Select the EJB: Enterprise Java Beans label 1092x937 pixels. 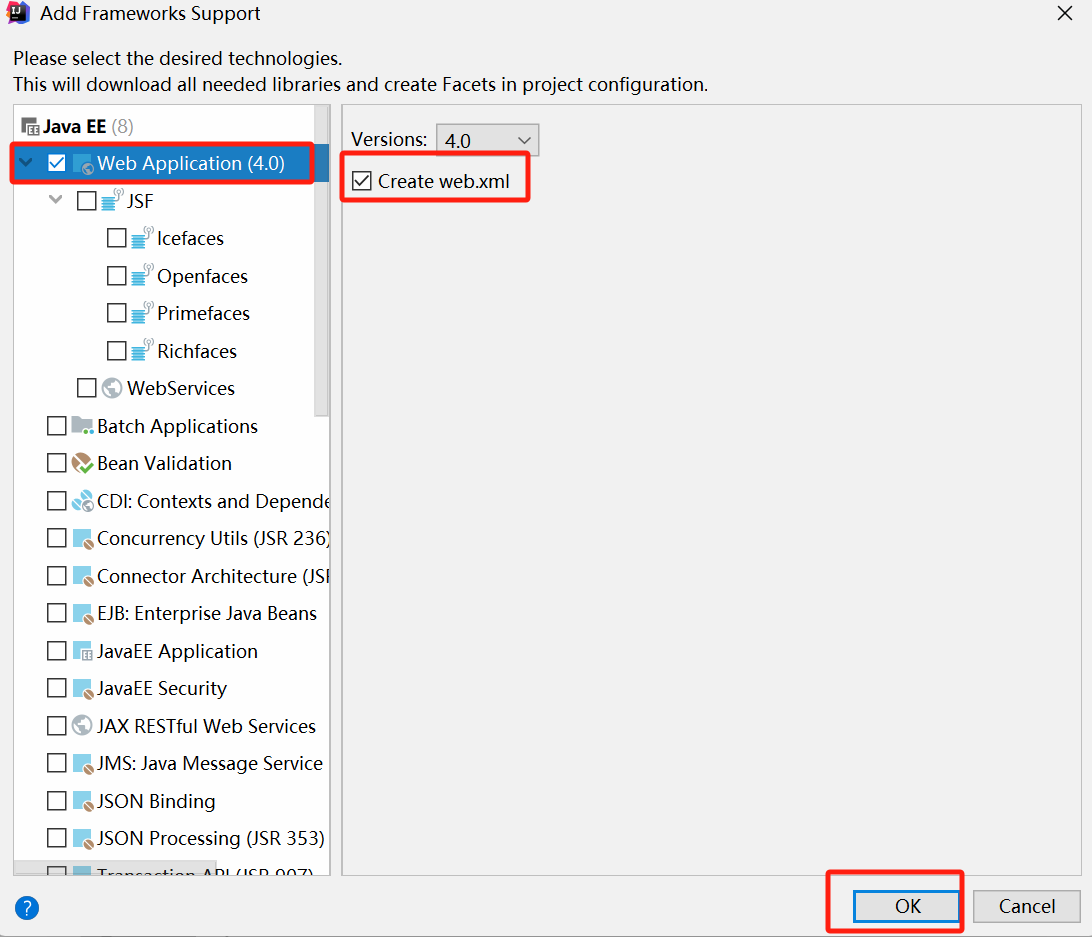(207, 613)
